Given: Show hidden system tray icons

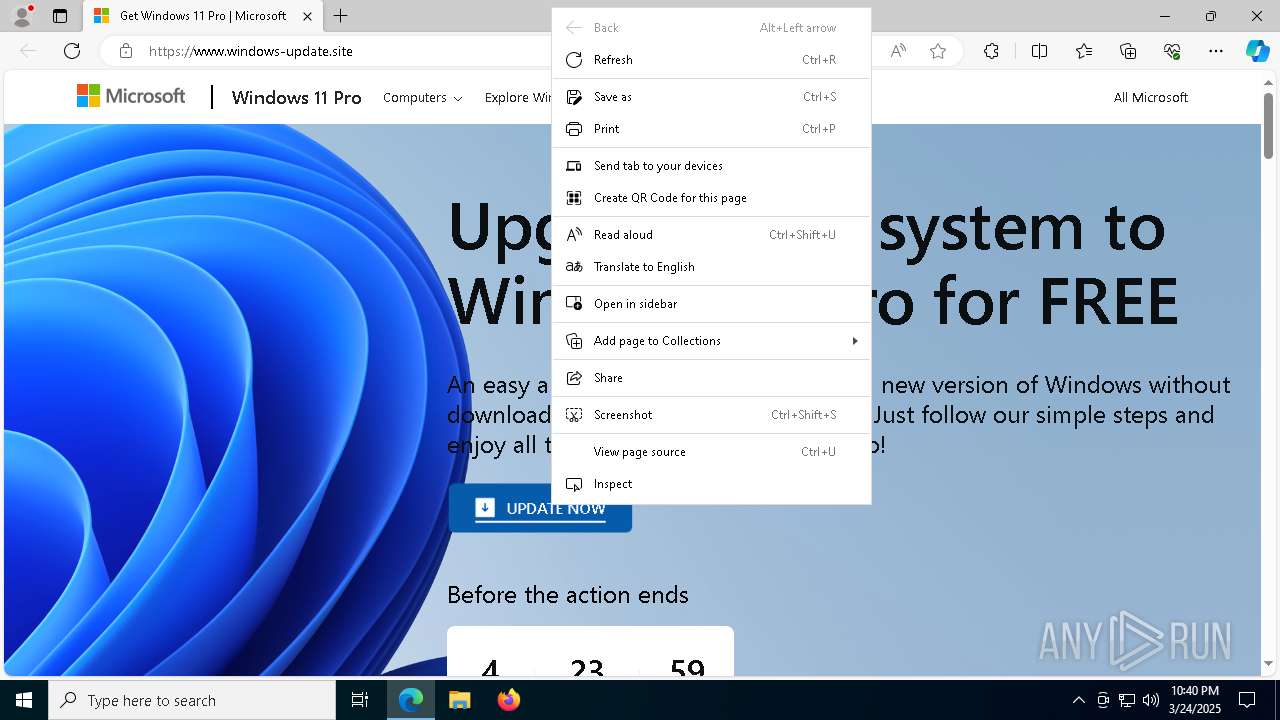Looking at the screenshot, I should [1078, 700].
